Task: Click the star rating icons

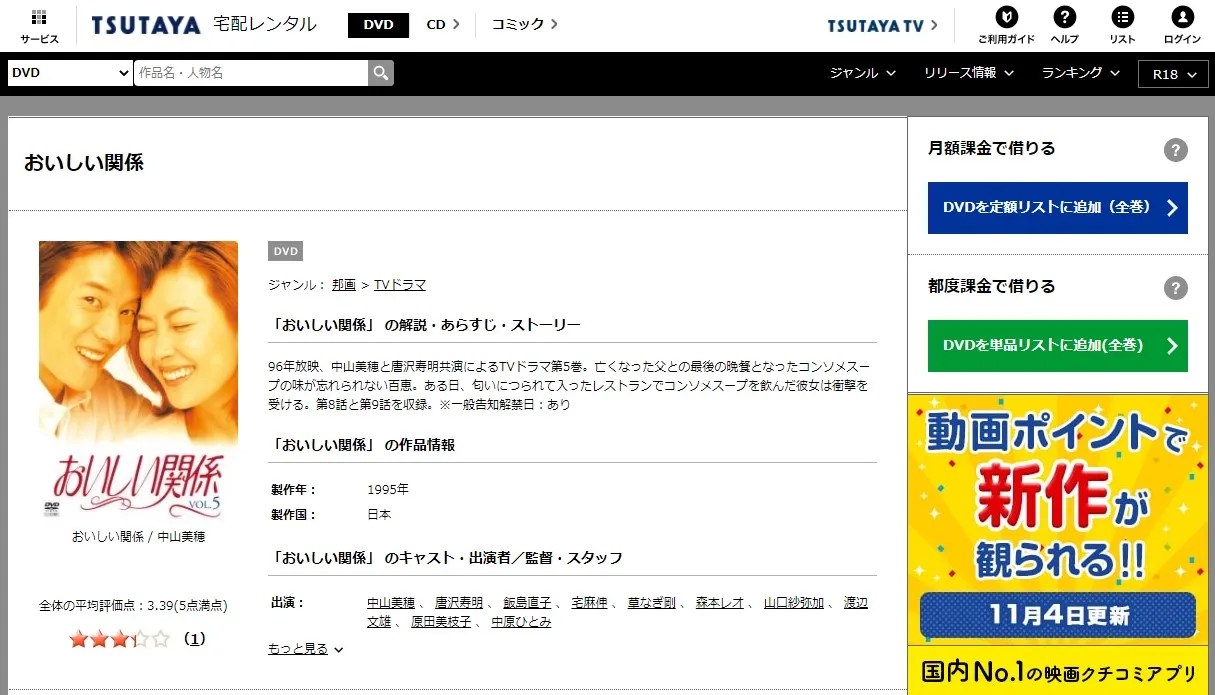Action: 120,638
